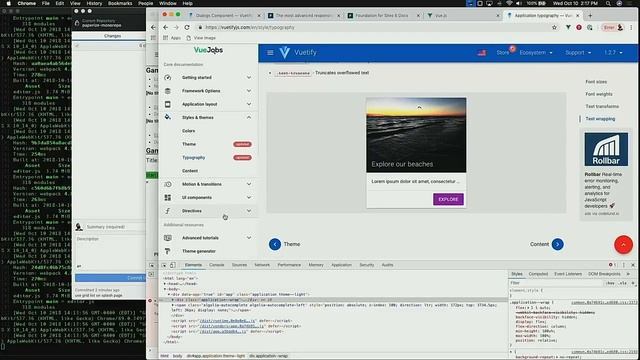This screenshot has height=360, width=640.
Task: Open the Chrome Bookmarks menu
Action: (120, 3)
